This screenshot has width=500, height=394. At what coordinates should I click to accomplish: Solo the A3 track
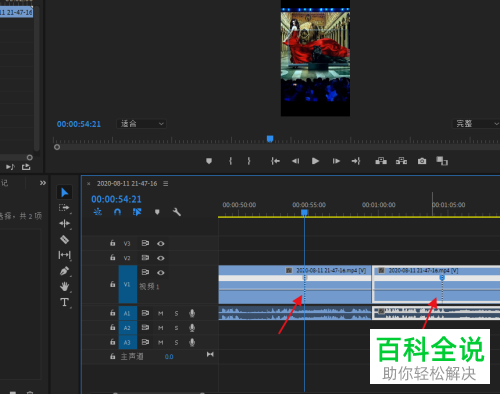tap(176, 342)
